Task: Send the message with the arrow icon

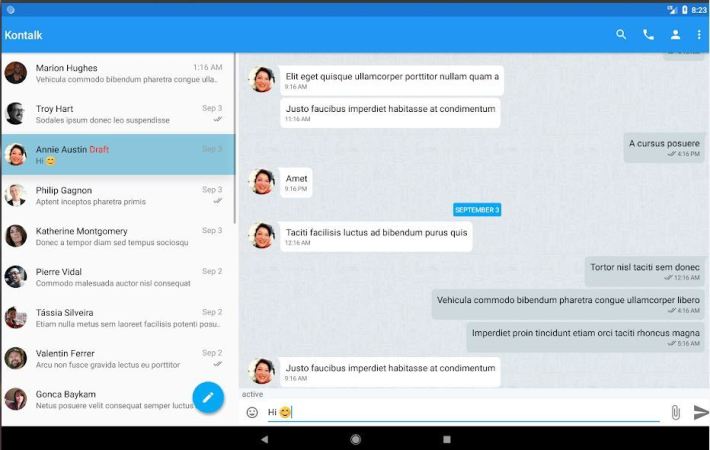Action: pos(700,412)
